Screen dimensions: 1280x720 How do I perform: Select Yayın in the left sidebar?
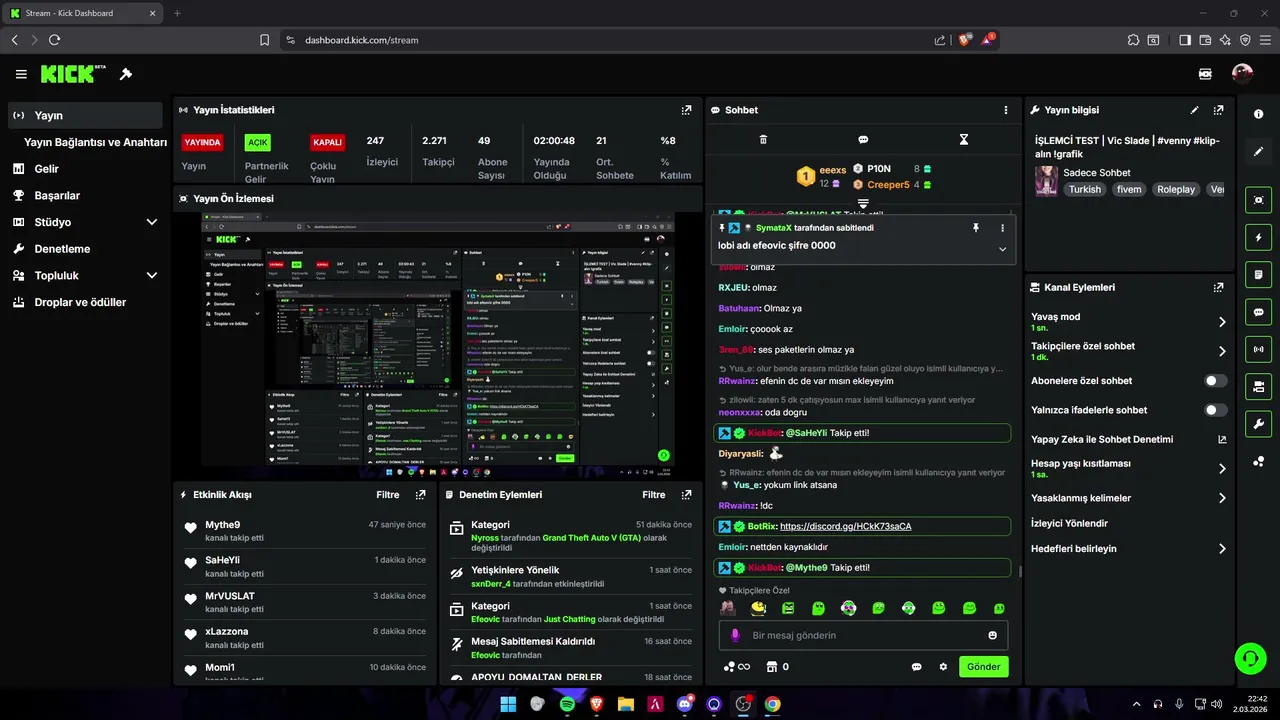point(84,115)
